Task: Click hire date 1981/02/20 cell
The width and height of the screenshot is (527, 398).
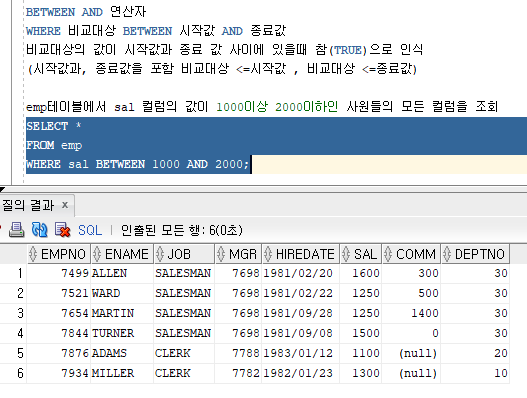Action: [301, 273]
